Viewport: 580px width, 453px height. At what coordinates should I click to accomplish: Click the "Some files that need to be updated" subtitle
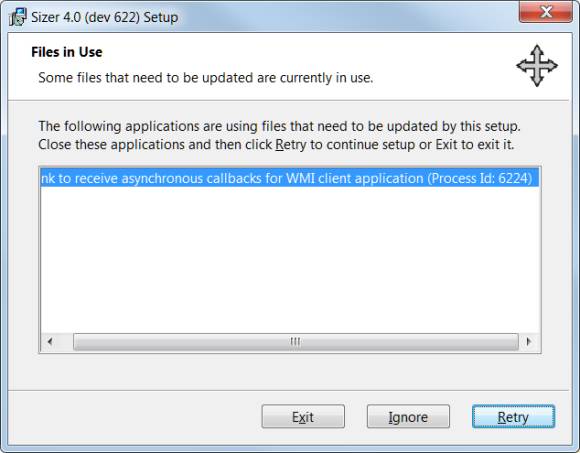pyautogui.click(x=206, y=78)
